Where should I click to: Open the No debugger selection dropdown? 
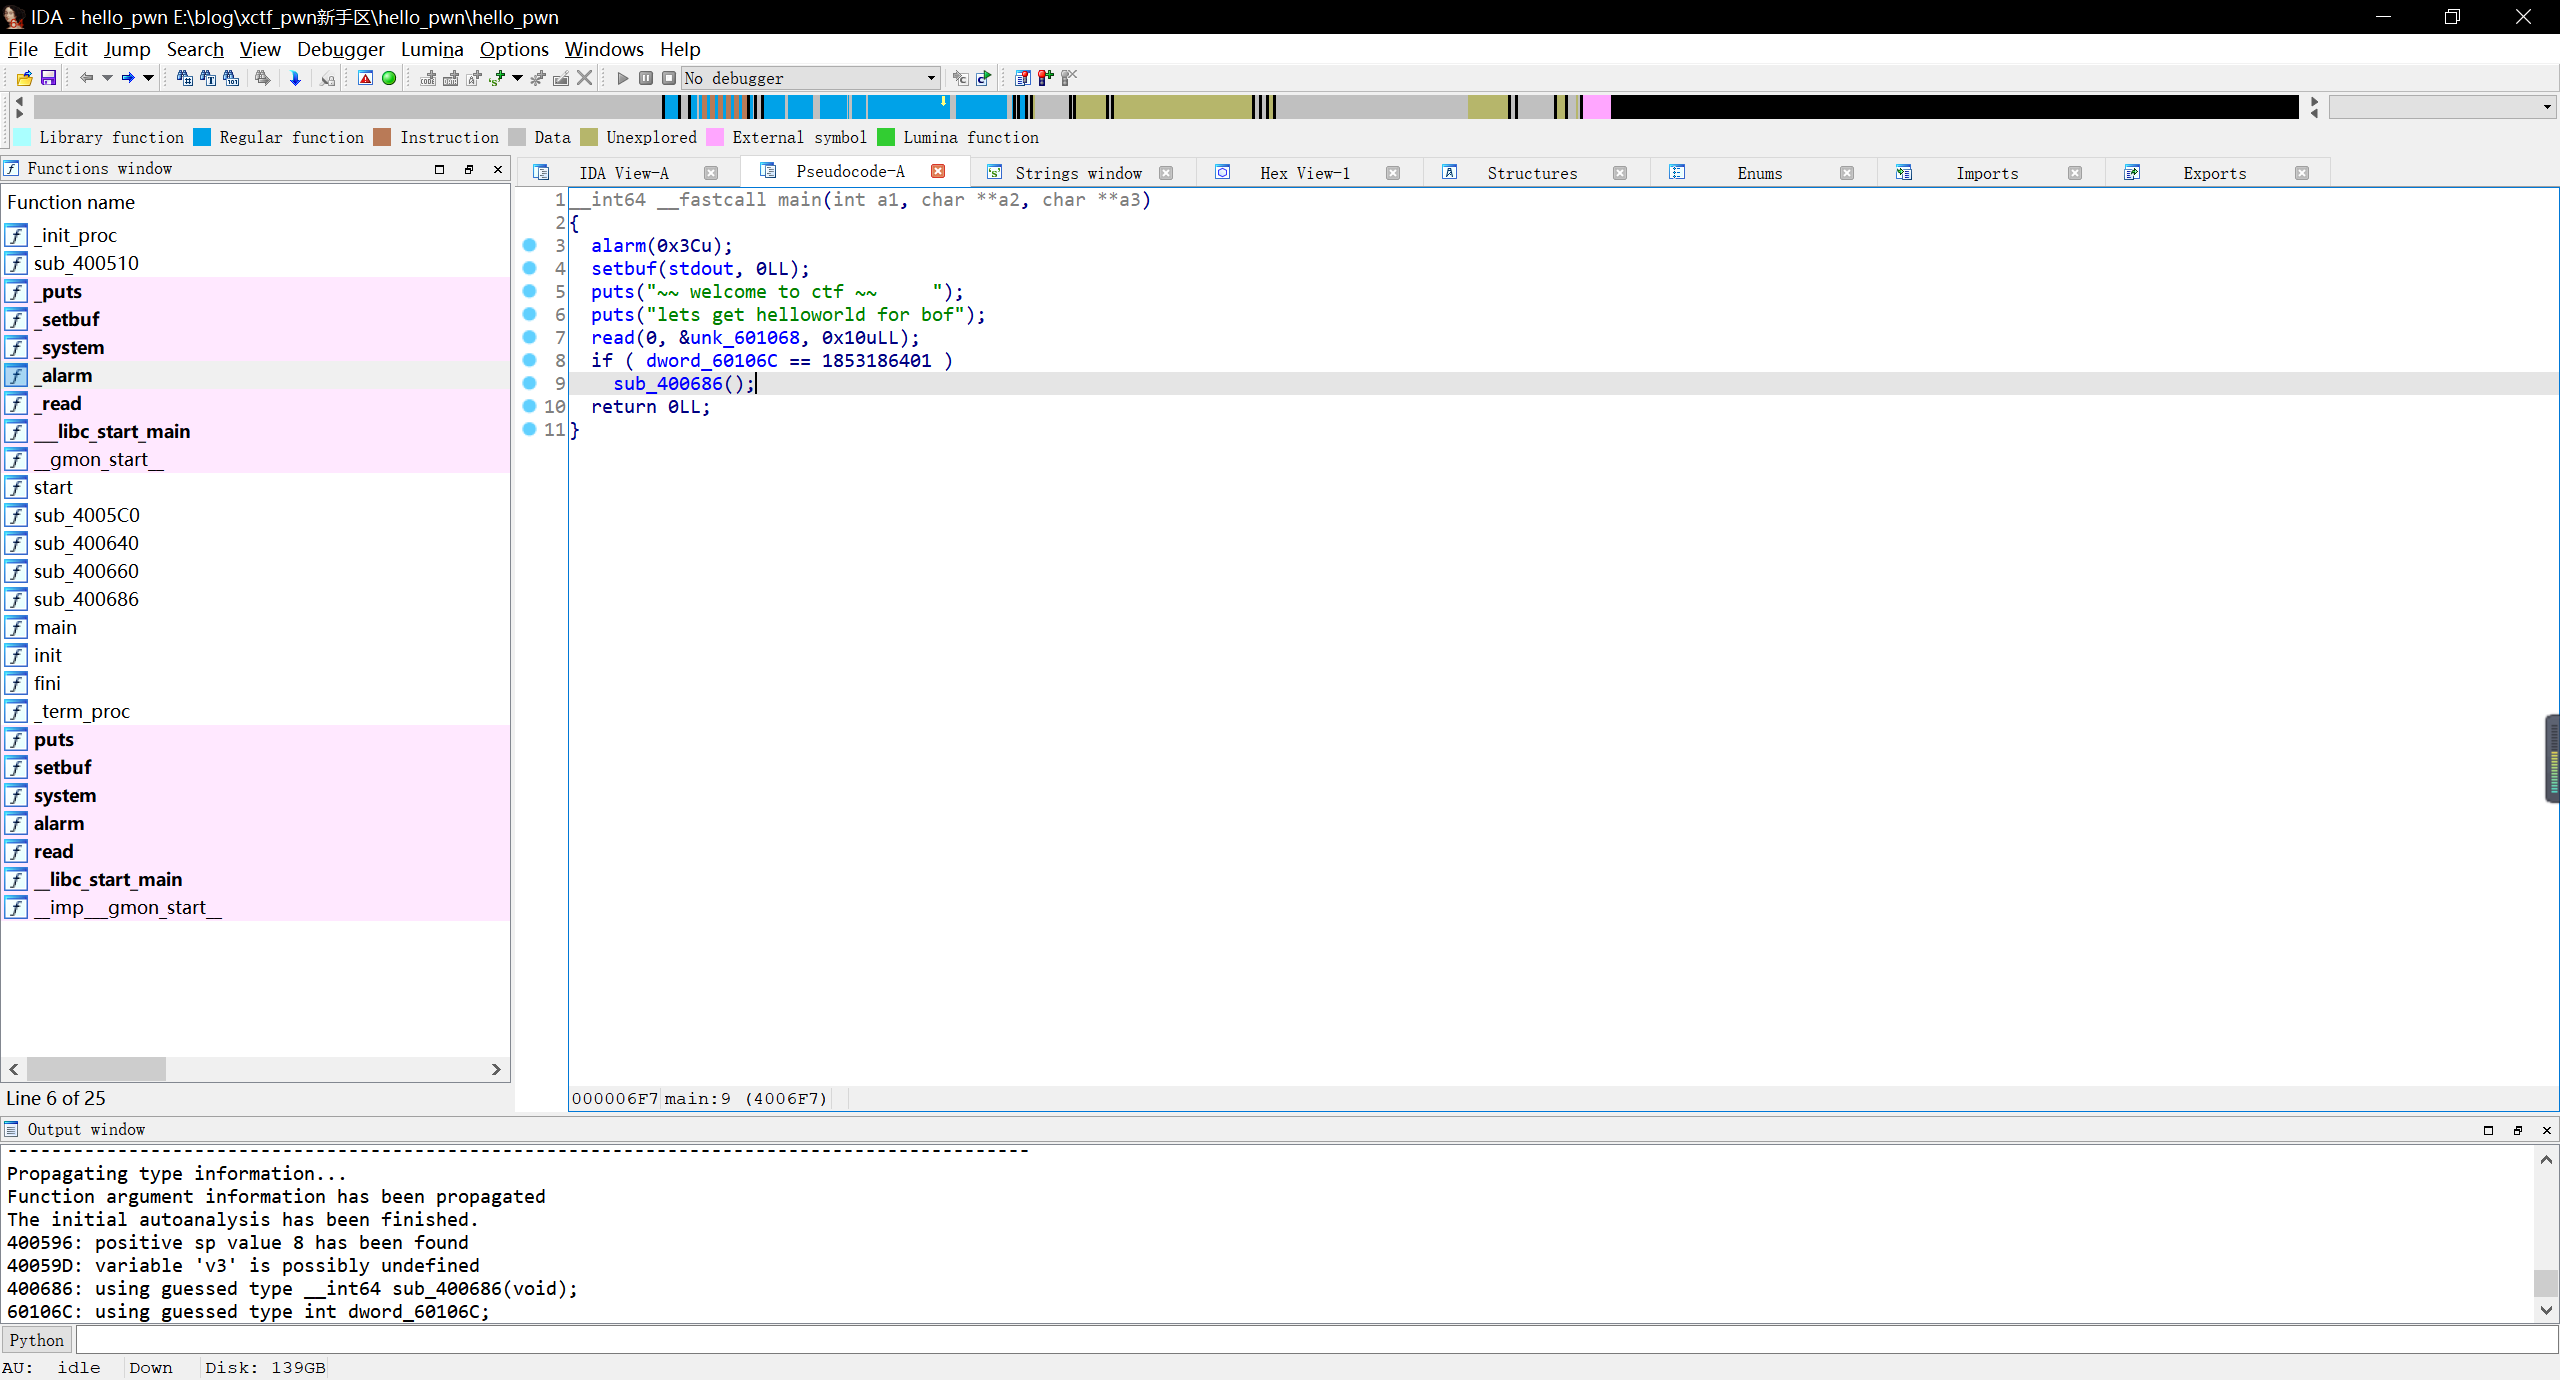(930, 78)
